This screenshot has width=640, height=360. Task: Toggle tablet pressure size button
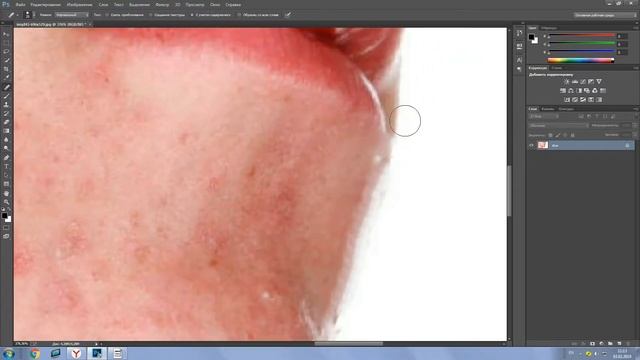(x=288, y=15)
